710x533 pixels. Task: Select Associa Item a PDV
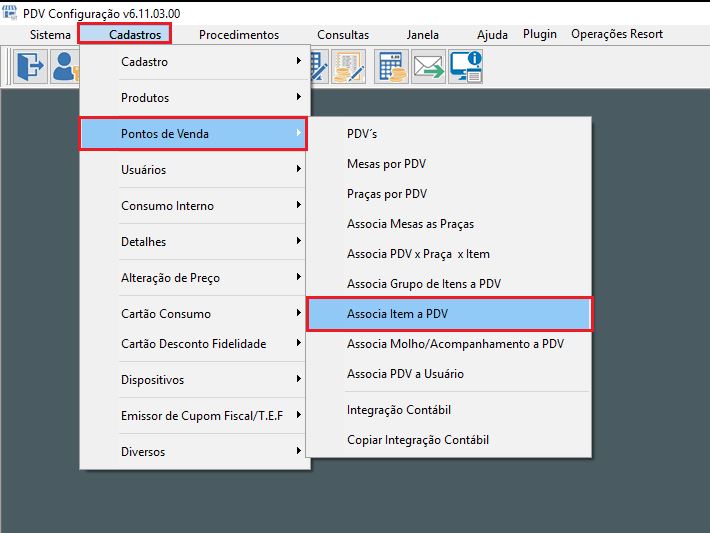click(449, 314)
